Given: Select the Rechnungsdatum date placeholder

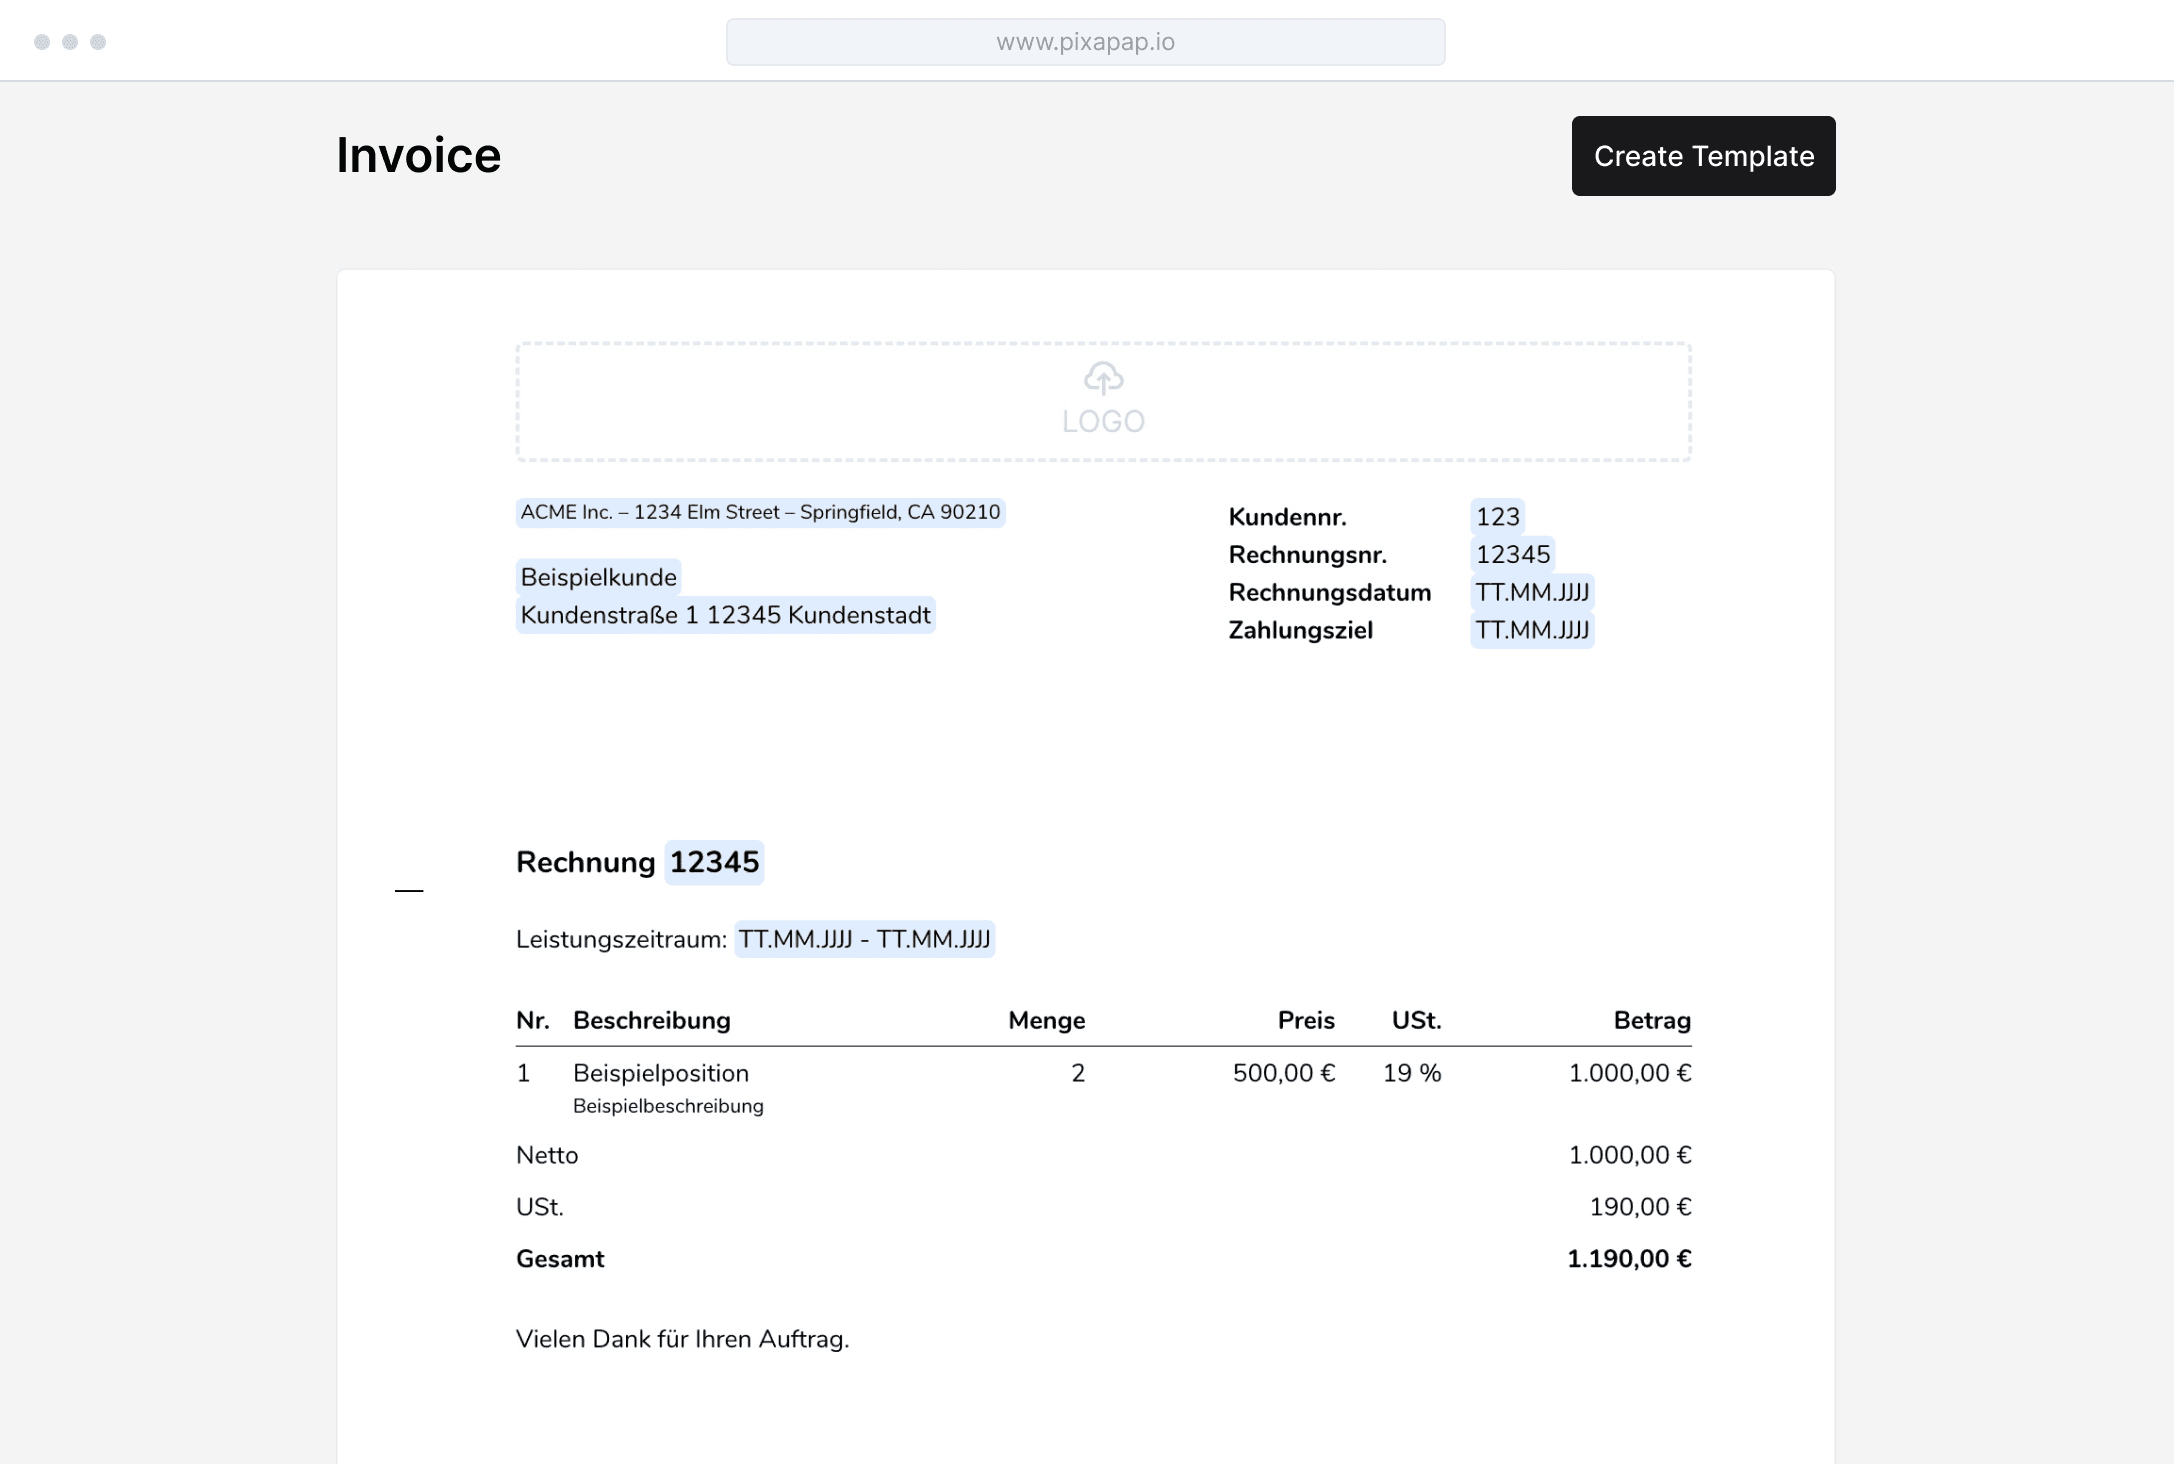Looking at the screenshot, I should click(x=1531, y=593).
